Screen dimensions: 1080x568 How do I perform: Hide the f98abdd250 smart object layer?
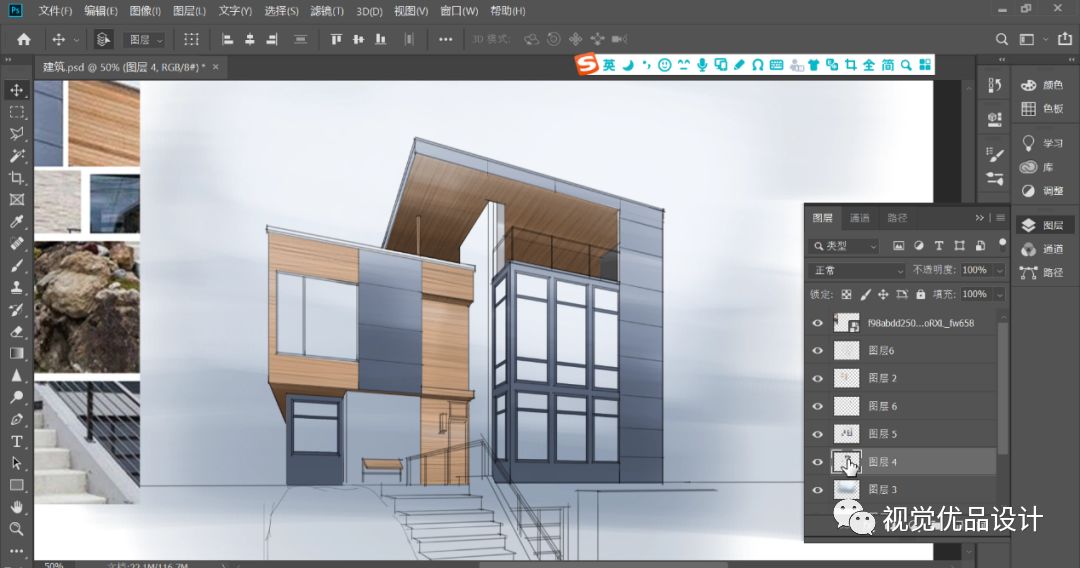(x=818, y=323)
